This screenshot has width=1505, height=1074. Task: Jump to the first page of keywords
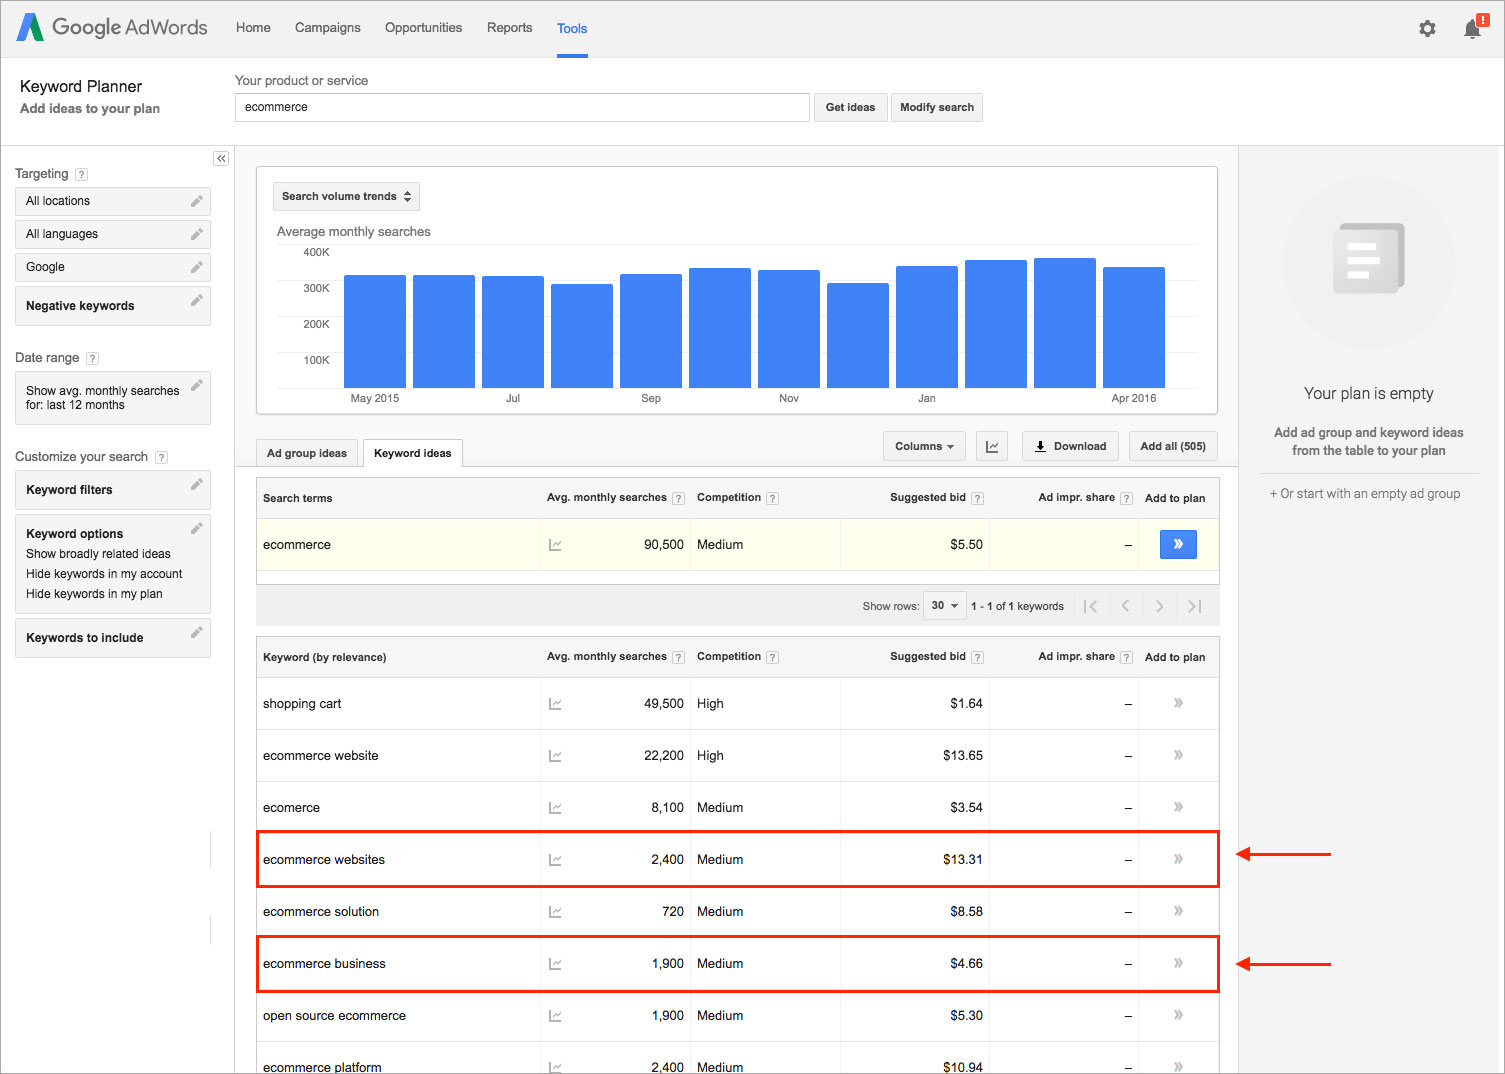pyautogui.click(x=1091, y=606)
